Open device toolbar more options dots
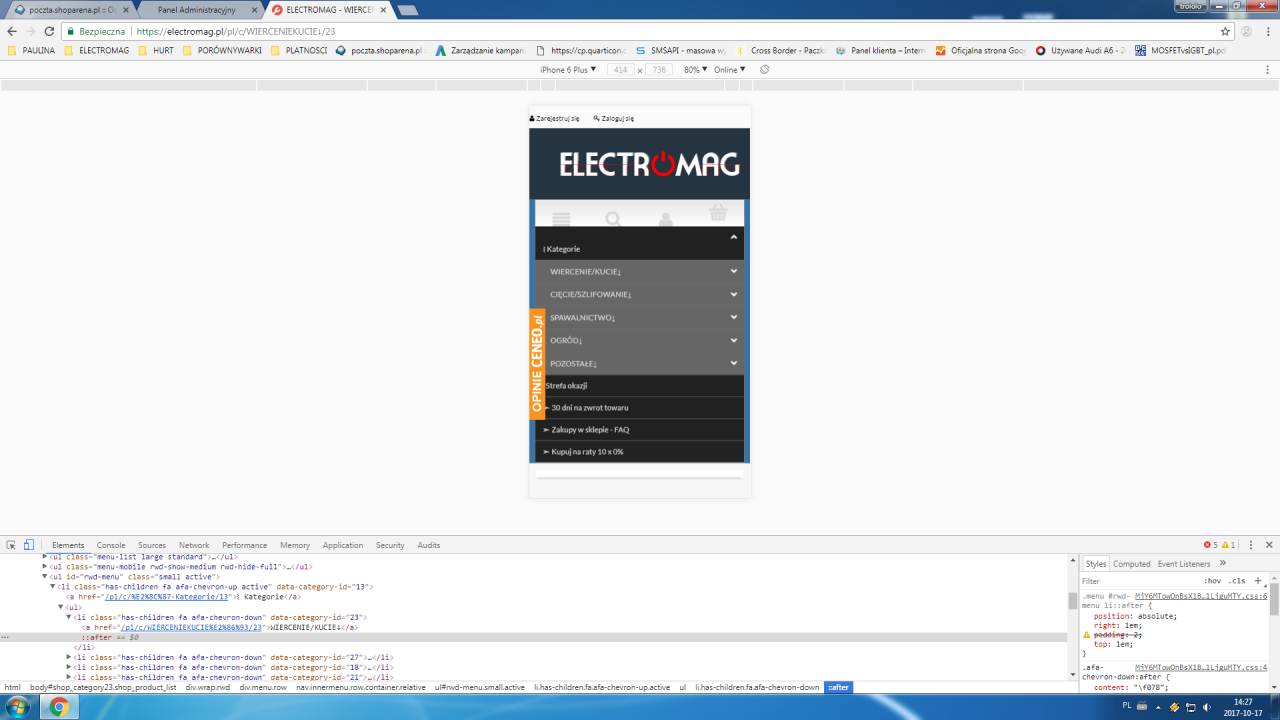1280x720 pixels. [1267, 70]
